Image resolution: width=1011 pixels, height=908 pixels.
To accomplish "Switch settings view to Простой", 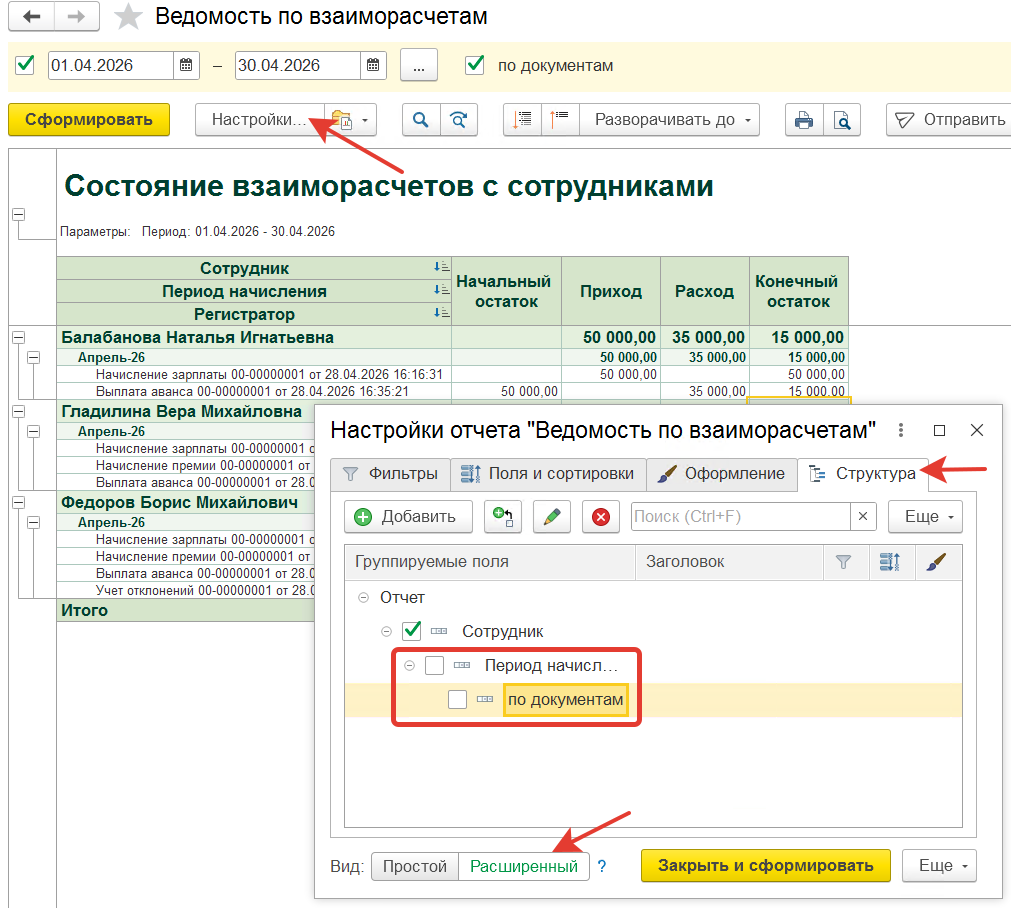I will [415, 866].
